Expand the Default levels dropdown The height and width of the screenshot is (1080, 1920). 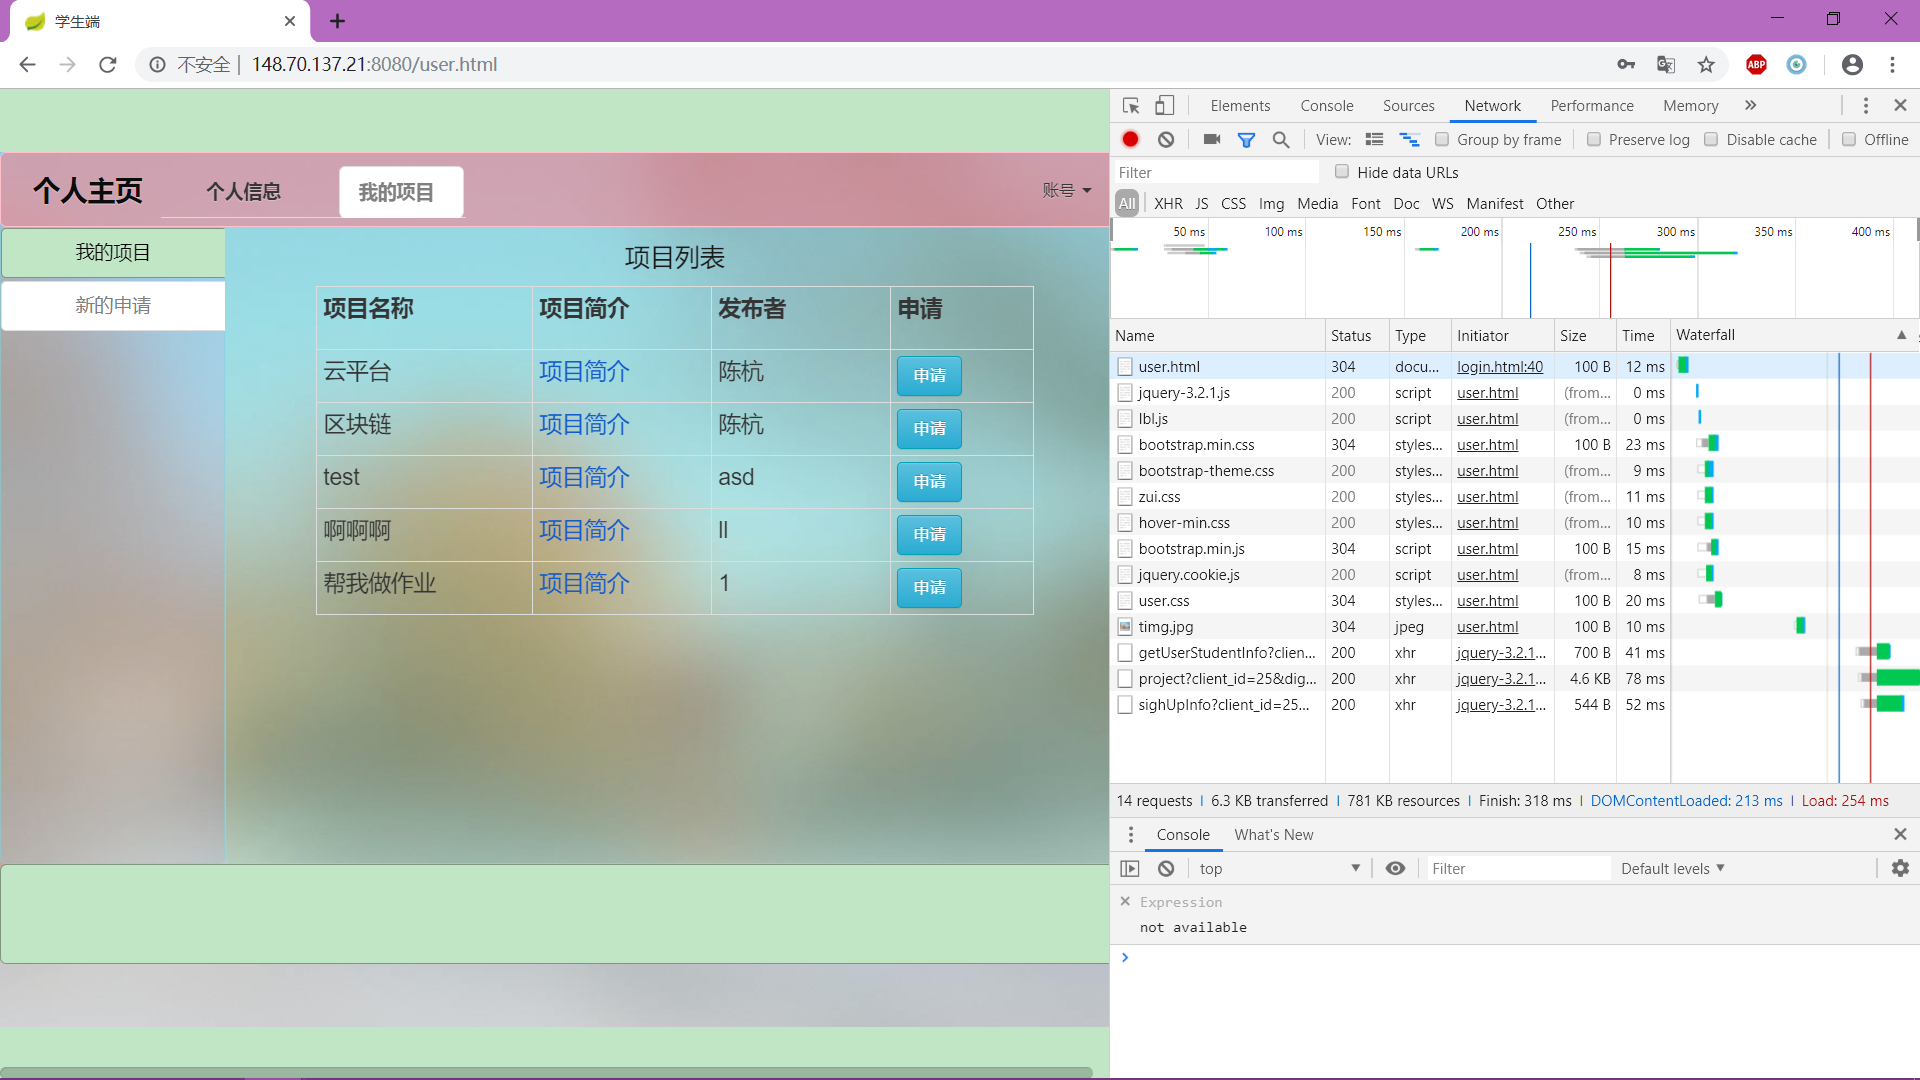click(x=1672, y=868)
